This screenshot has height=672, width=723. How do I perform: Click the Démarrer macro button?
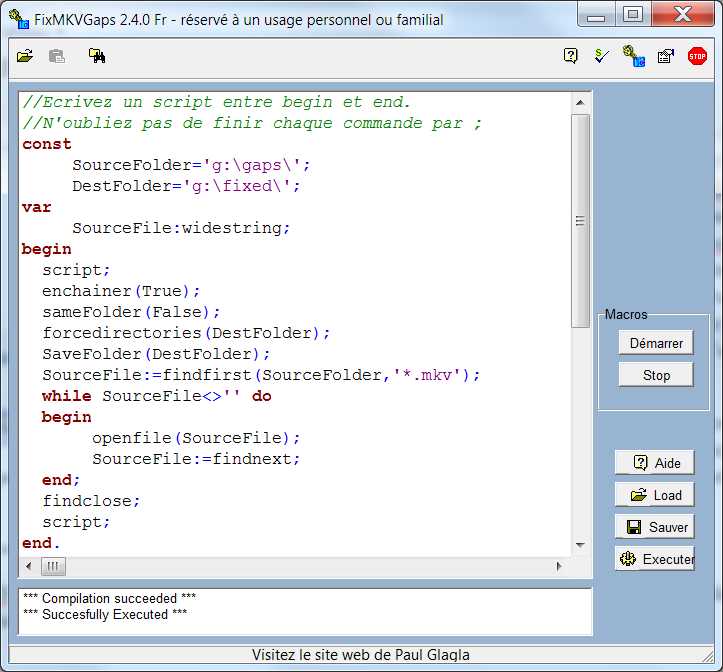(656, 343)
